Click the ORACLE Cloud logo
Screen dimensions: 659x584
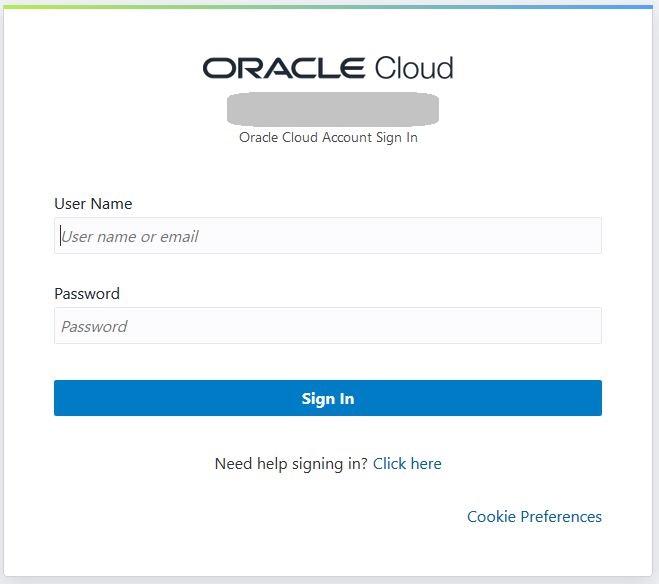coord(328,68)
